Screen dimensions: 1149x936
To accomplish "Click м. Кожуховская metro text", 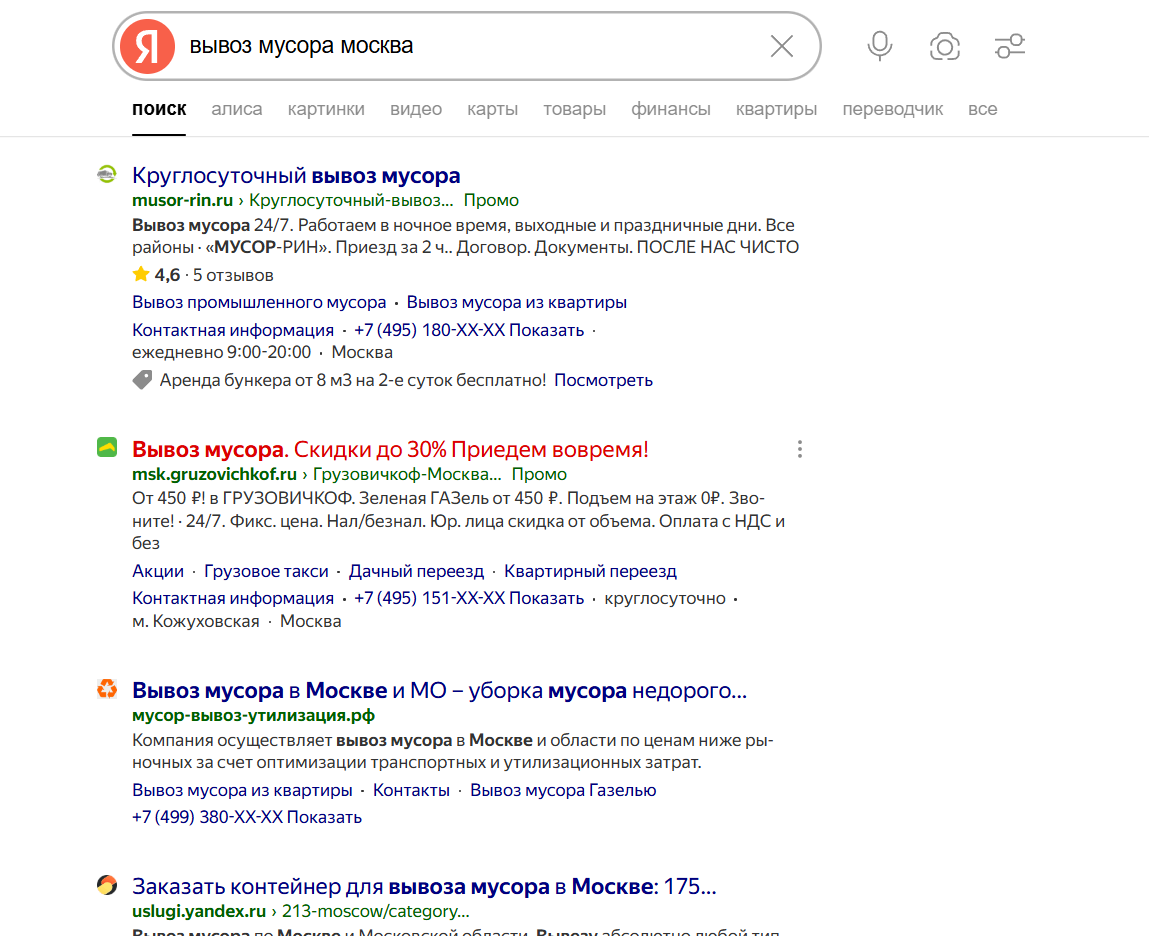I will (x=196, y=622).
